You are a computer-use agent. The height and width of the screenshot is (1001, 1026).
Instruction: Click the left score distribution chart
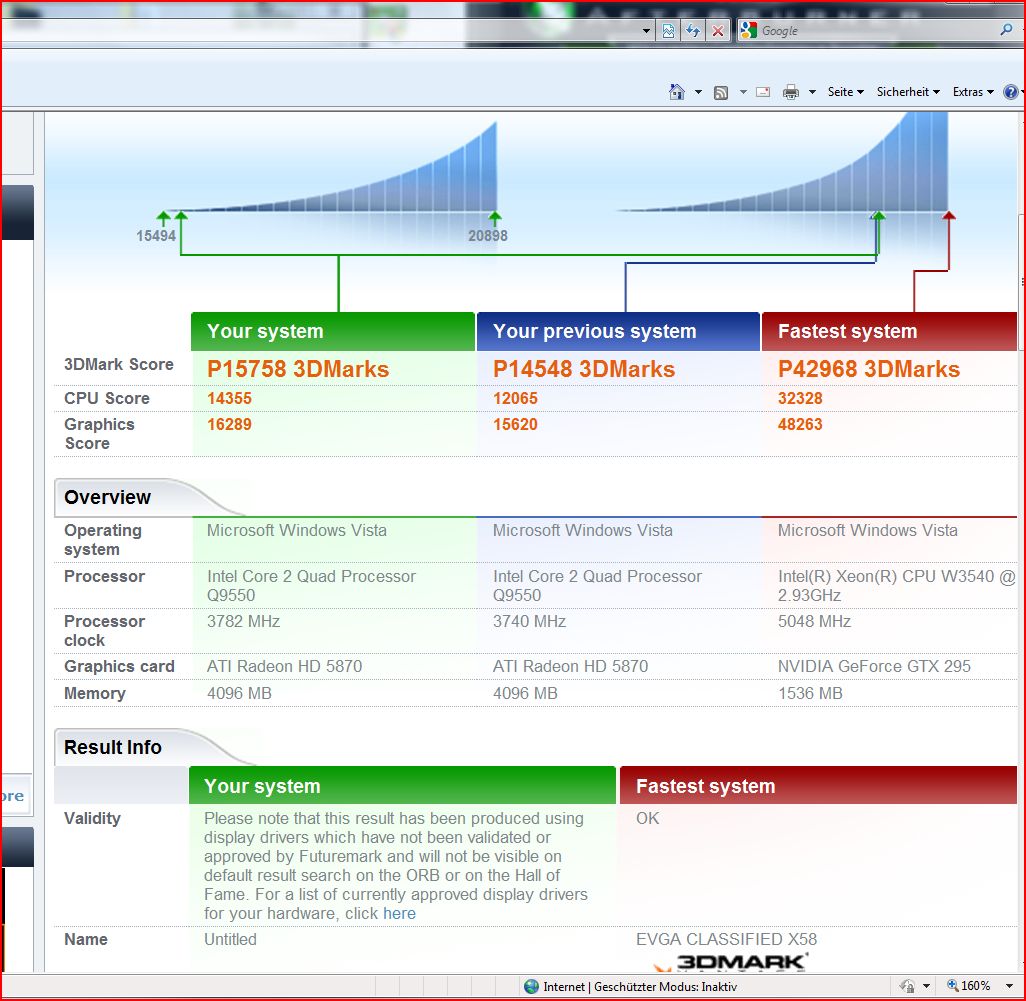[x=334, y=169]
